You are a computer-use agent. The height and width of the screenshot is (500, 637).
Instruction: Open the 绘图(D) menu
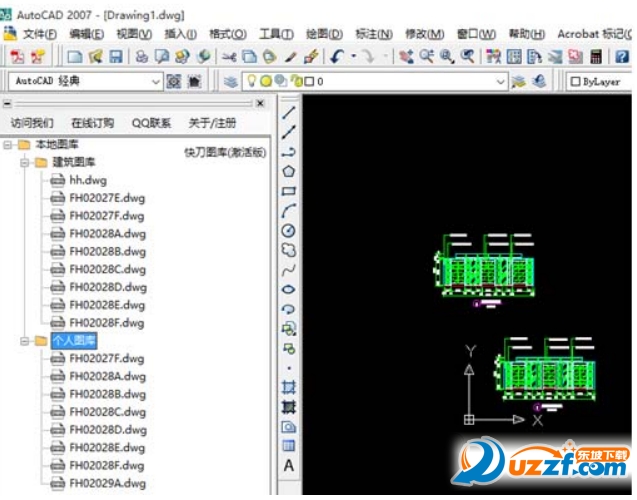324,34
